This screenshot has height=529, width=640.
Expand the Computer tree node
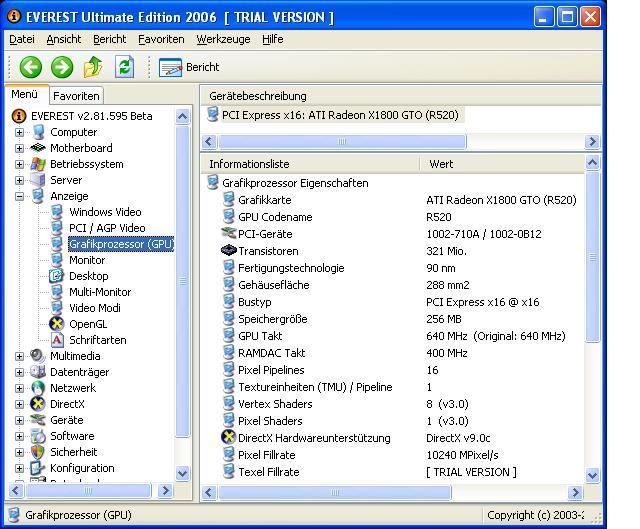(19, 132)
